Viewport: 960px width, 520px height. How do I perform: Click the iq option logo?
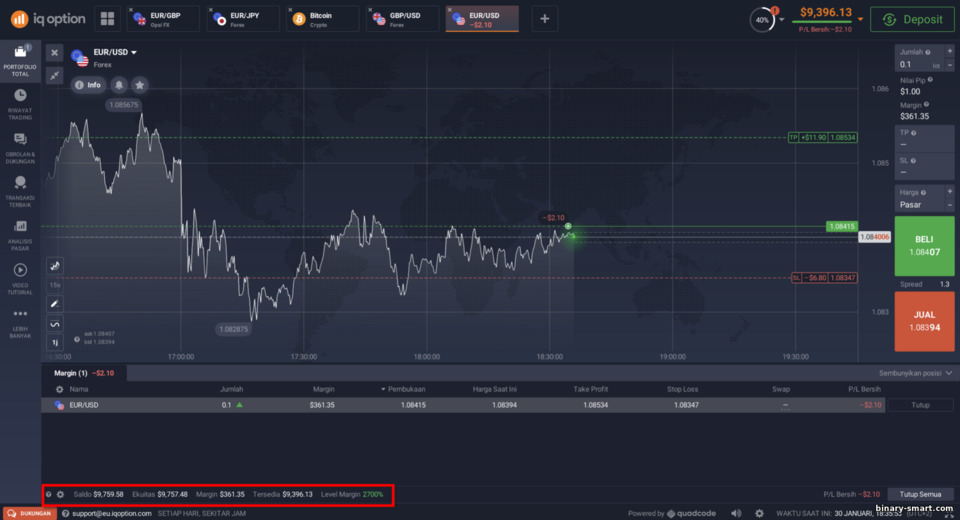point(48,19)
